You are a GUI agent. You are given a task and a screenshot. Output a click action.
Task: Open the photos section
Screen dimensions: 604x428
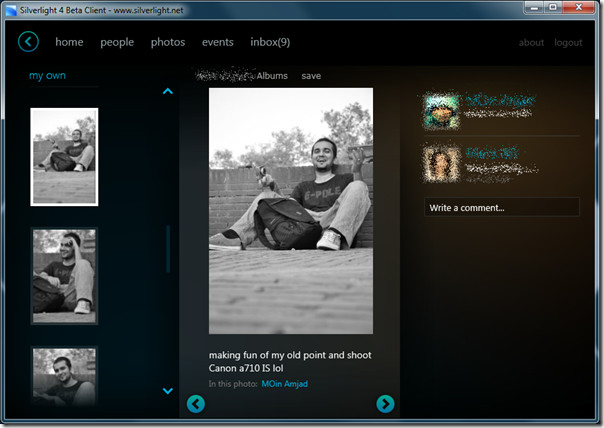(x=168, y=42)
